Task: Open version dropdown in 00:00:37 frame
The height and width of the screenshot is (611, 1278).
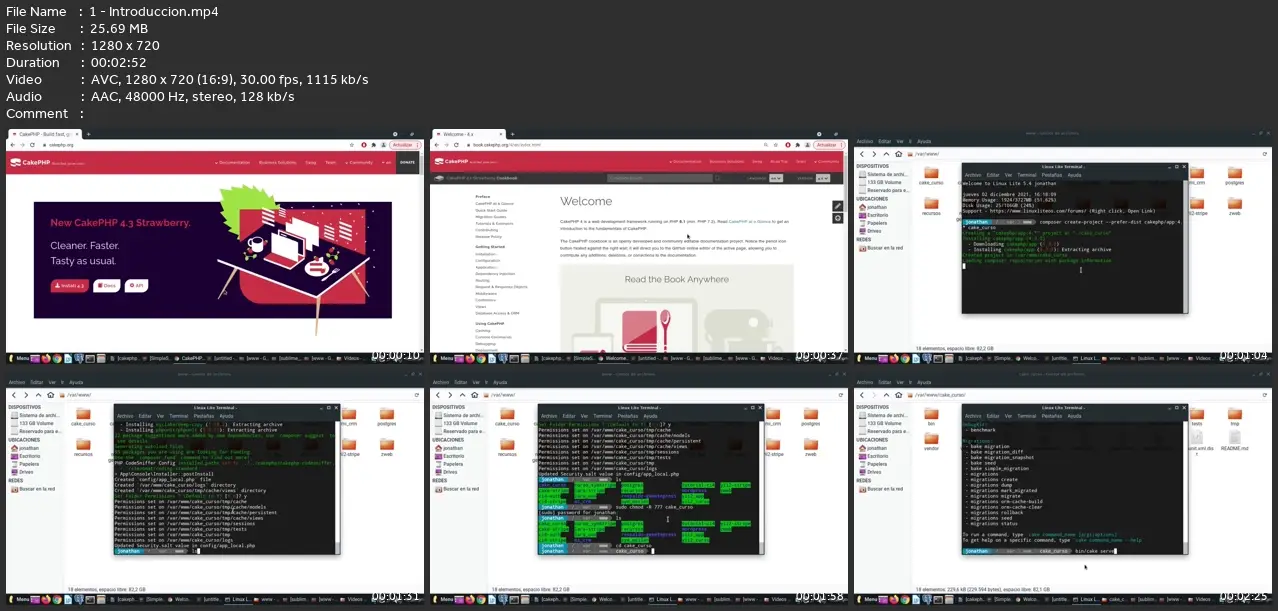Action: pyautogui.click(x=822, y=178)
